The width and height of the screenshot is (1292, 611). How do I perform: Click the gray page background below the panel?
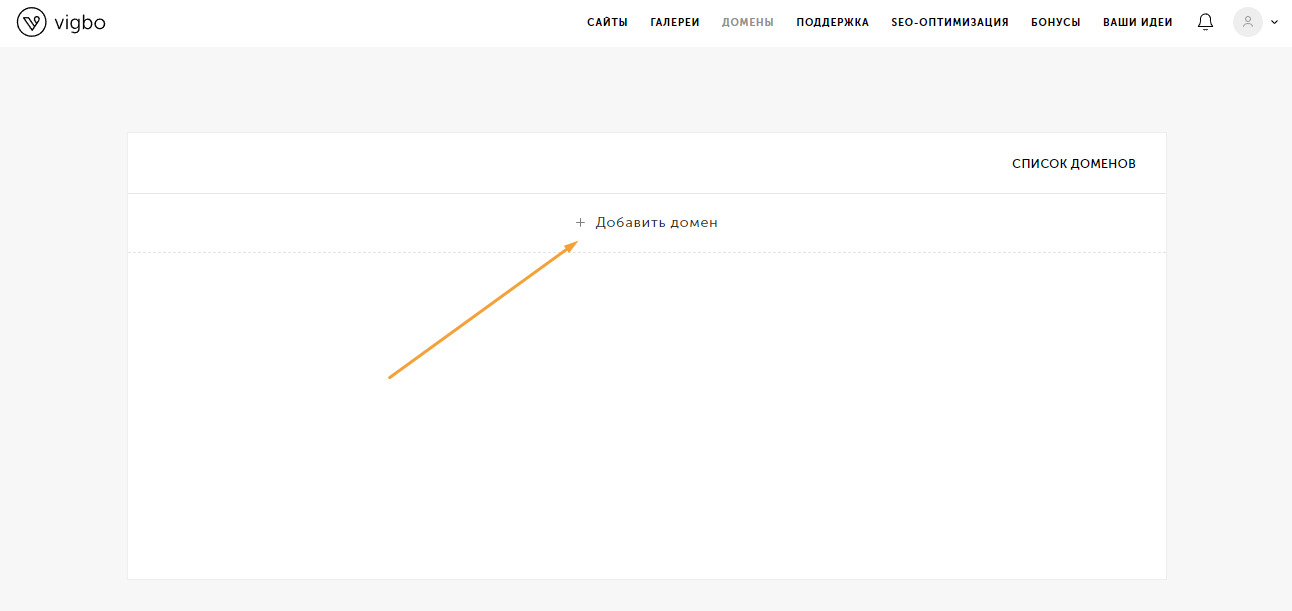click(646, 596)
